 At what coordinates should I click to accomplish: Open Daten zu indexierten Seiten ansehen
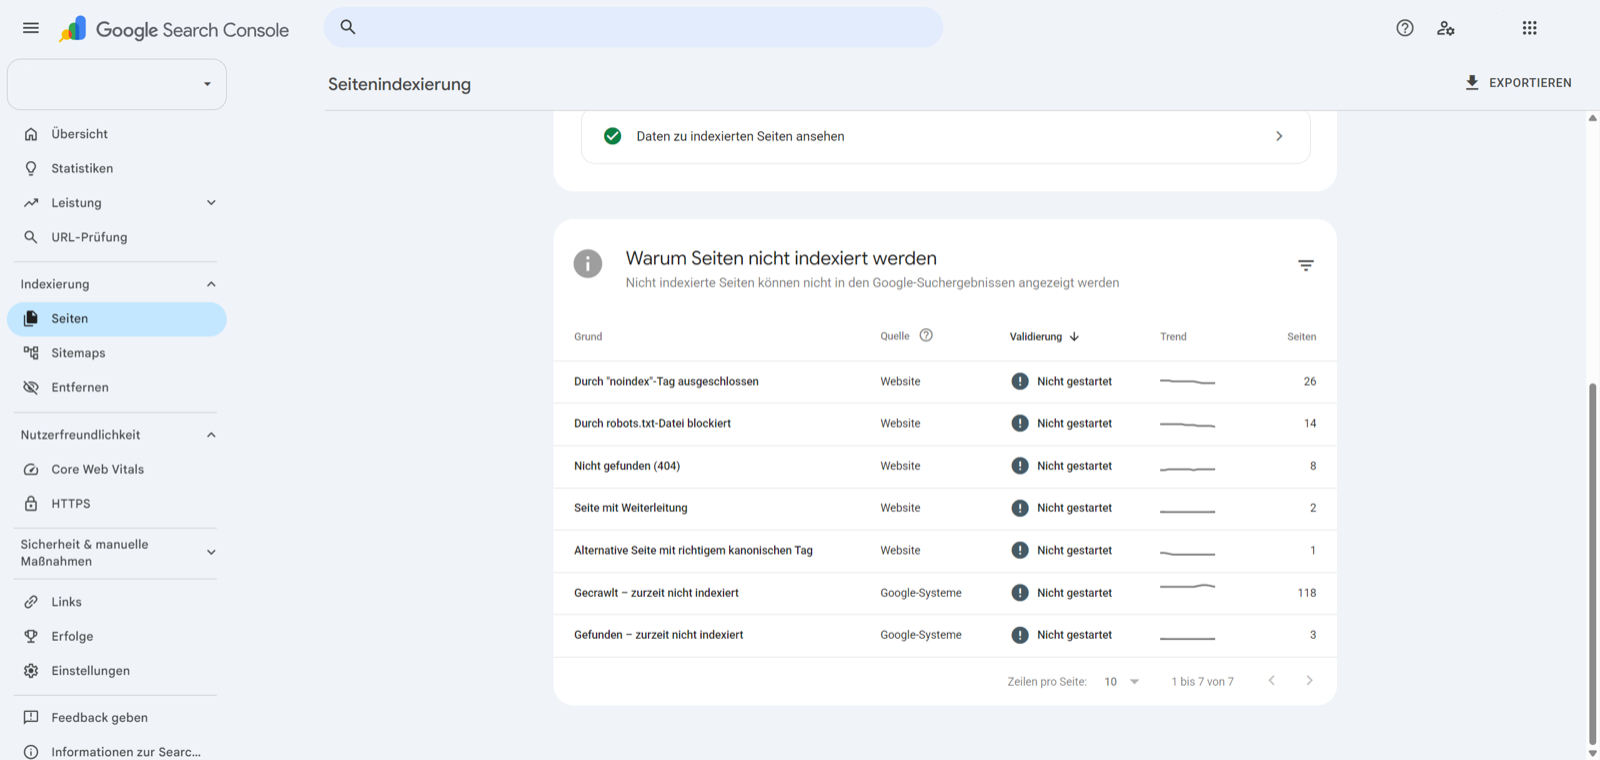click(945, 136)
